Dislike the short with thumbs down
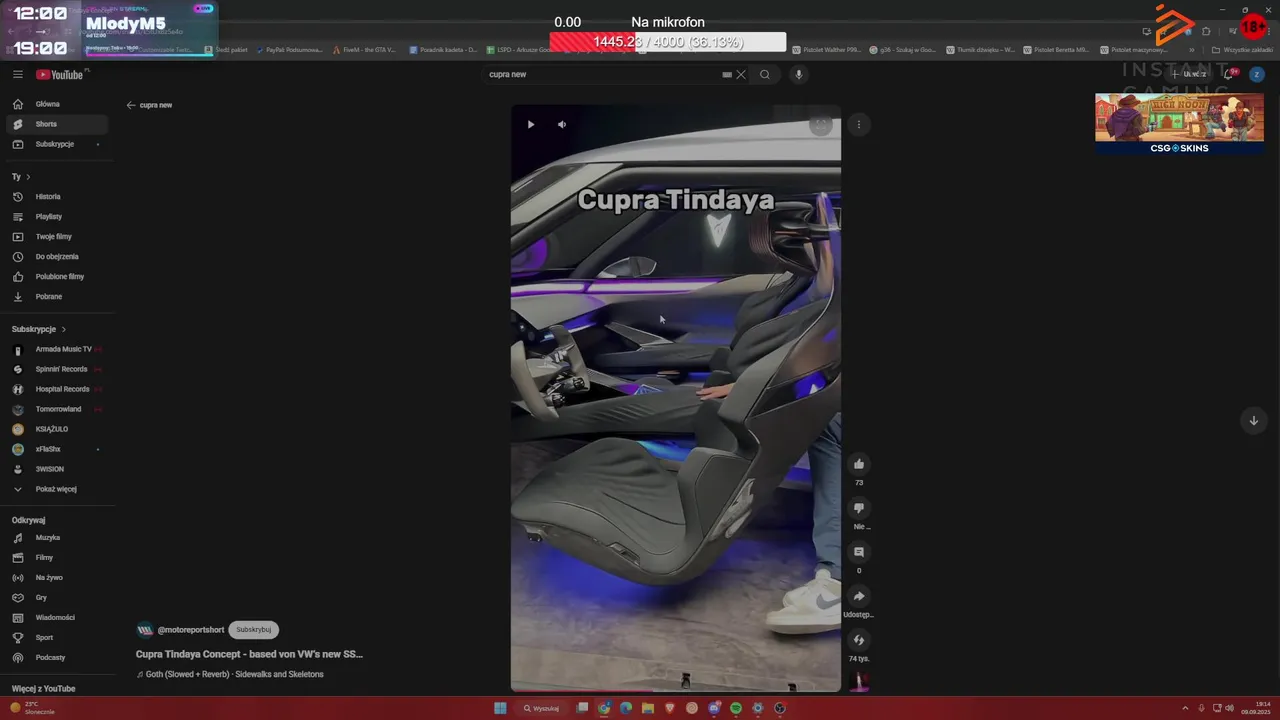 tap(858, 508)
